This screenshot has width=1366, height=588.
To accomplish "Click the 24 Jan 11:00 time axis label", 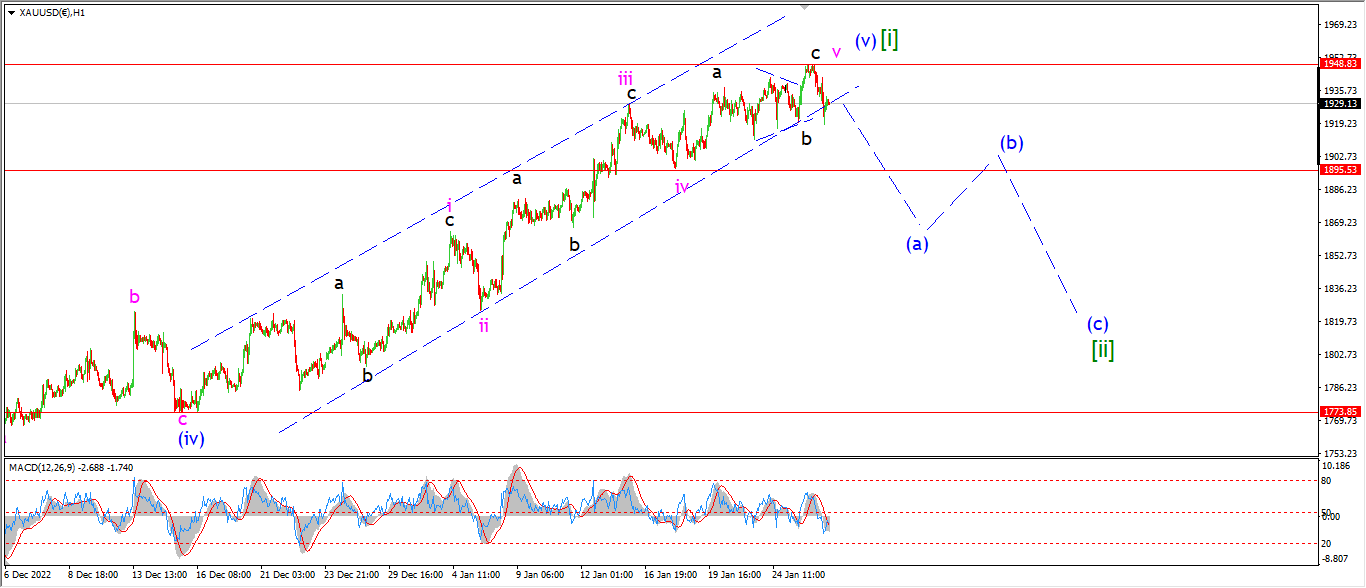I will coord(798,576).
